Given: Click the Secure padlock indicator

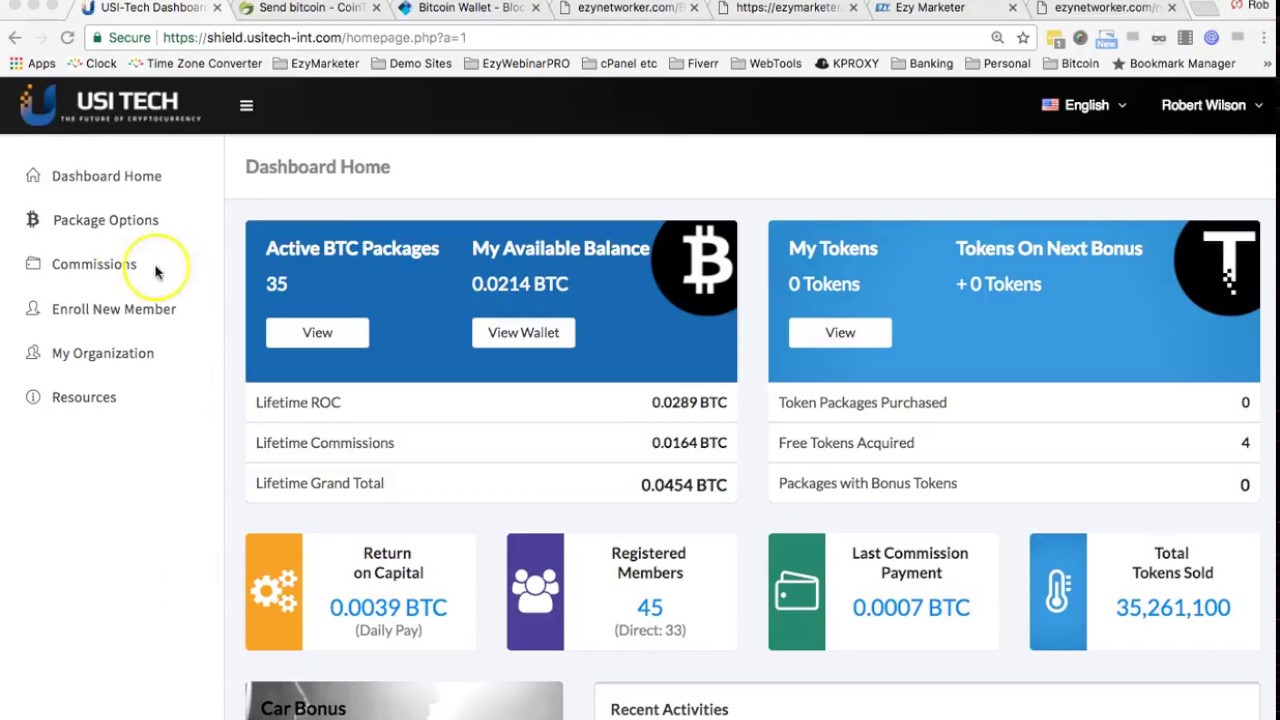Looking at the screenshot, I should (x=122, y=37).
